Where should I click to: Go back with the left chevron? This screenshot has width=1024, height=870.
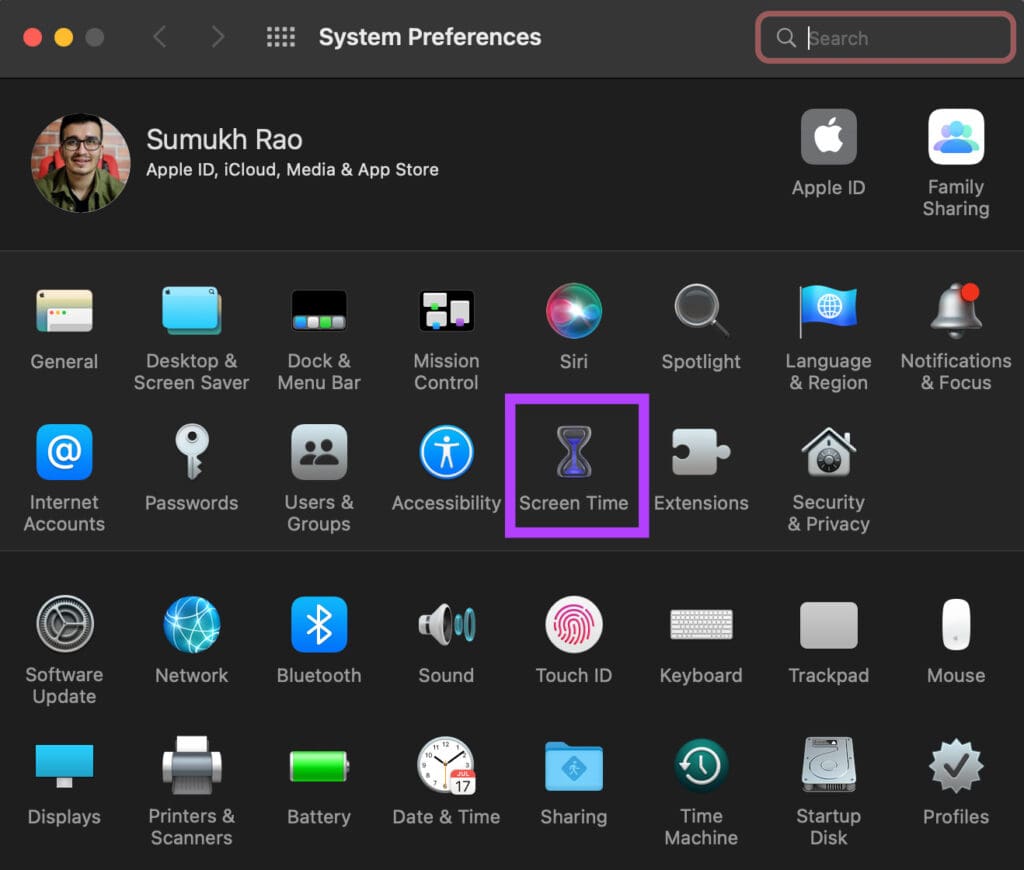coord(160,37)
